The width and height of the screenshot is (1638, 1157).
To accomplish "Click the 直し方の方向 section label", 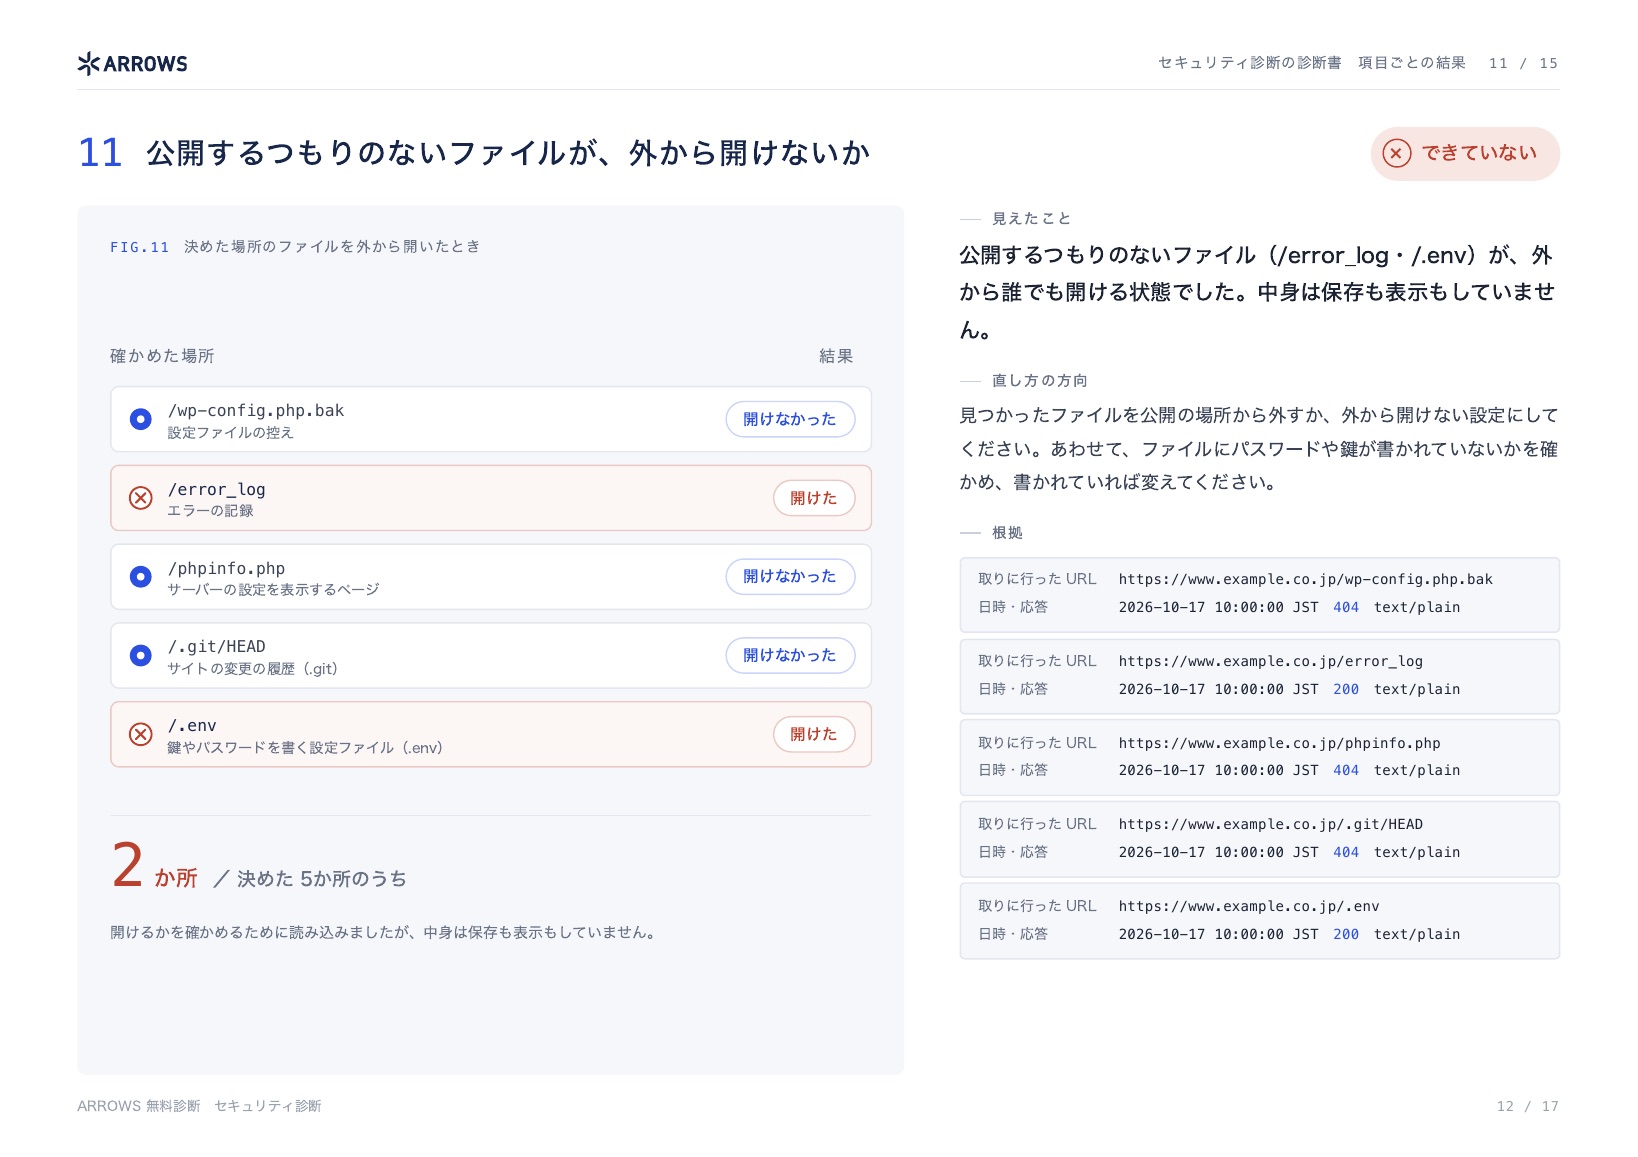I will (1040, 381).
